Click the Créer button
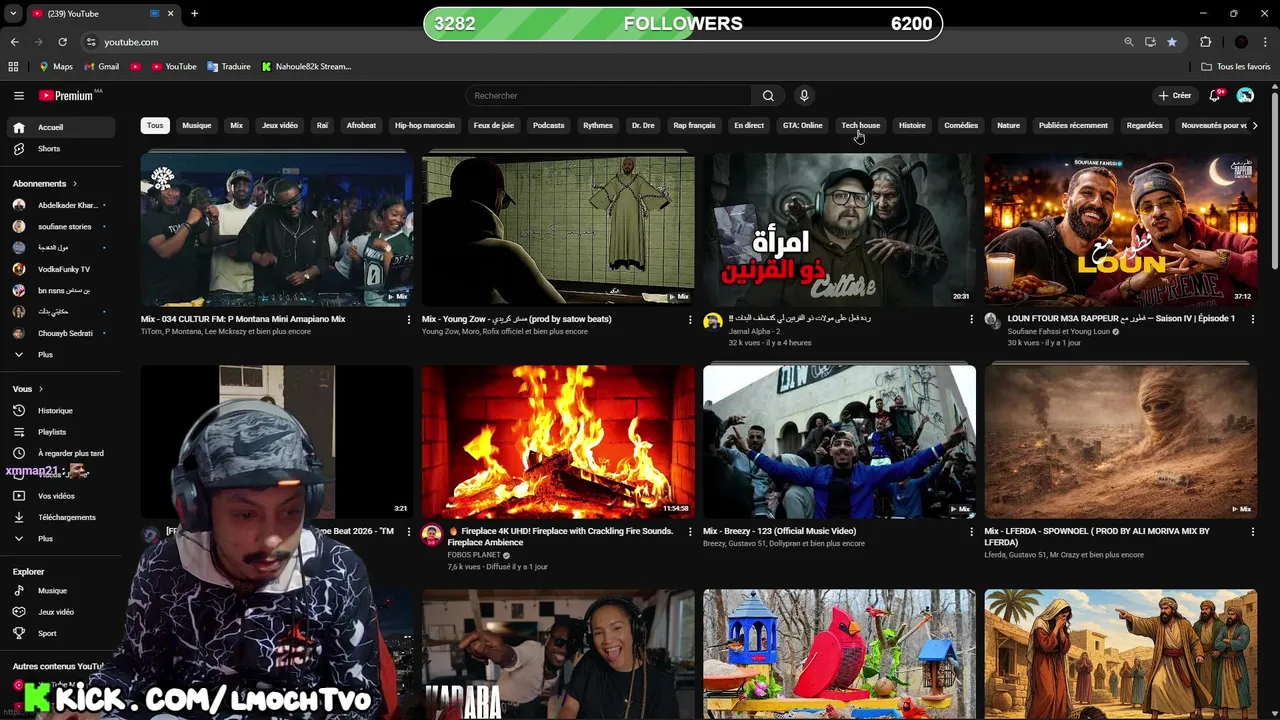Screen dimensions: 1280x720 pos(1175,96)
